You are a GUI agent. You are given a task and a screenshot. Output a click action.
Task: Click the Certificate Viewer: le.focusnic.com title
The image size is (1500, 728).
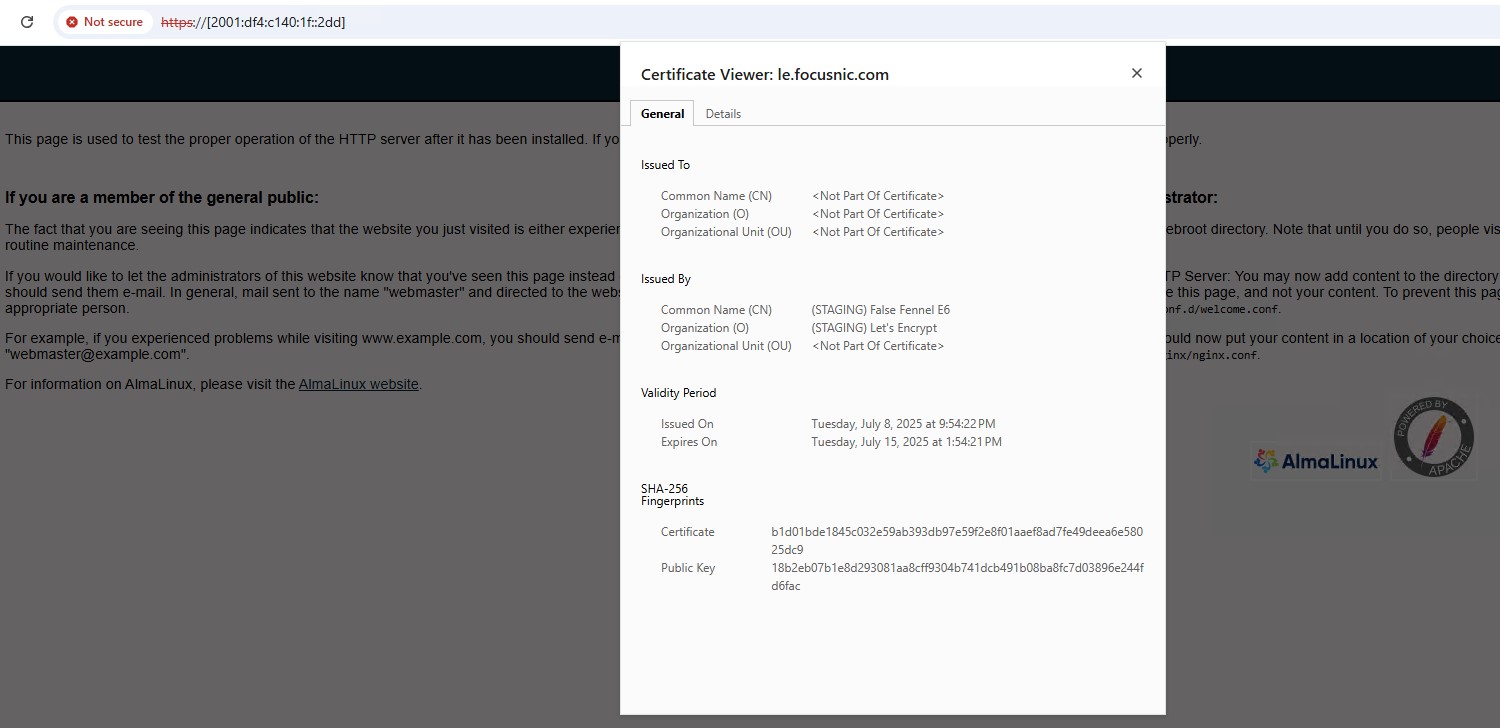(x=764, y=74)
